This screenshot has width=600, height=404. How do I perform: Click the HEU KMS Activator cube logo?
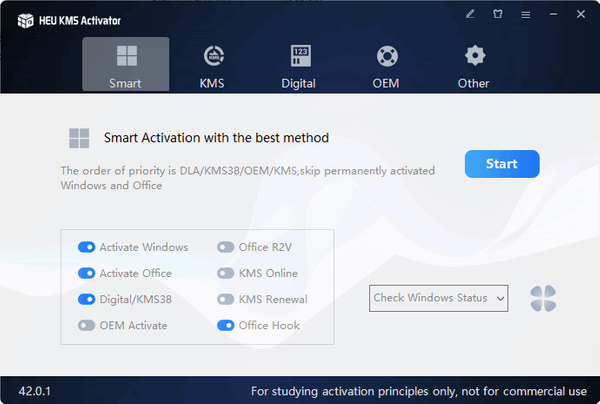[x=26, y=21]
